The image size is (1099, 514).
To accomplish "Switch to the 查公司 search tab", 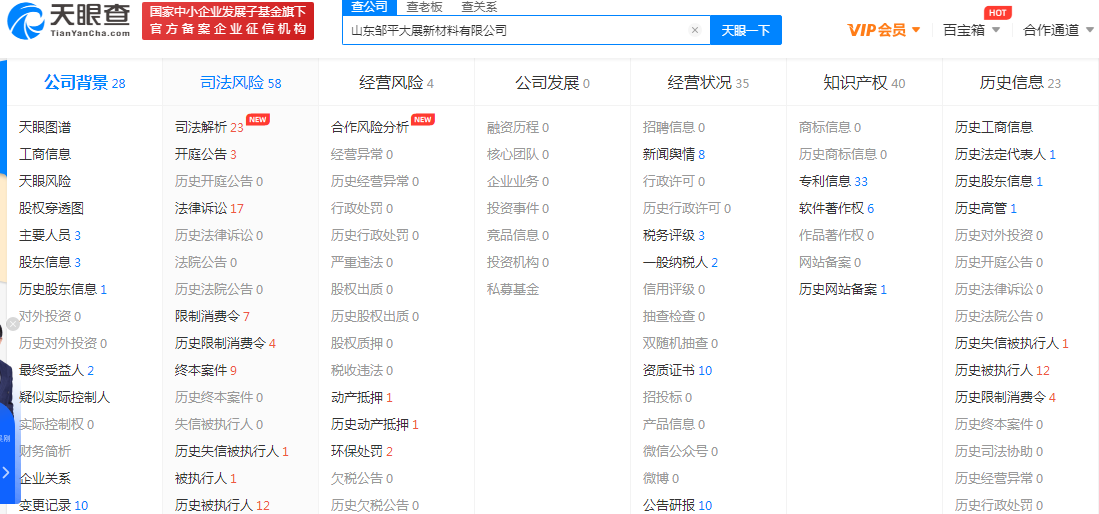I will 369,7.
